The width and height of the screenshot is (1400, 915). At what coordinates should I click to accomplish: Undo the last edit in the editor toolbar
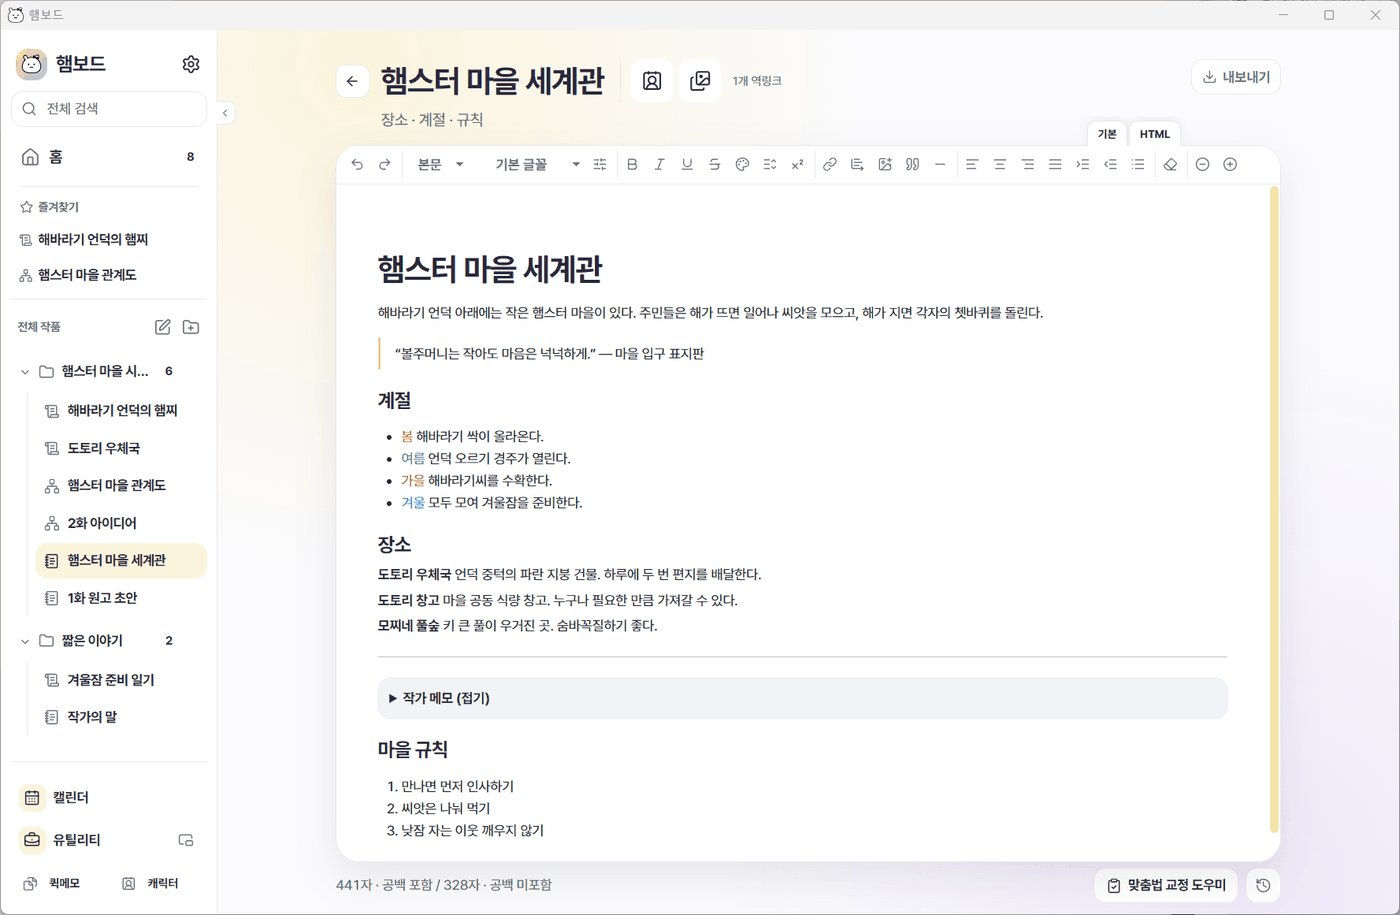pyautogui.click(x=357, y=165)
